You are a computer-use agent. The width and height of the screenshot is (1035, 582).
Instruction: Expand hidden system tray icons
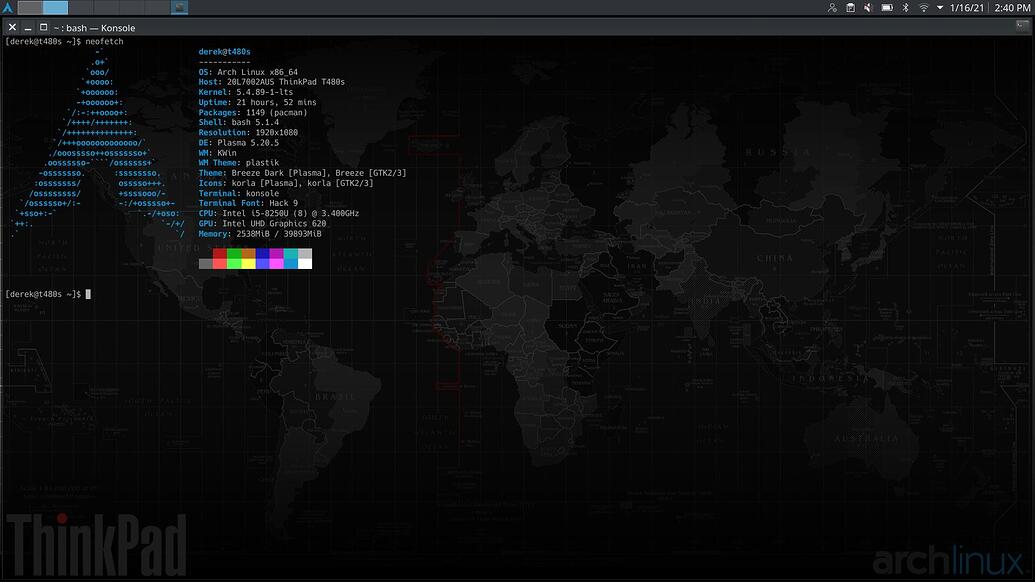[940, 7]
